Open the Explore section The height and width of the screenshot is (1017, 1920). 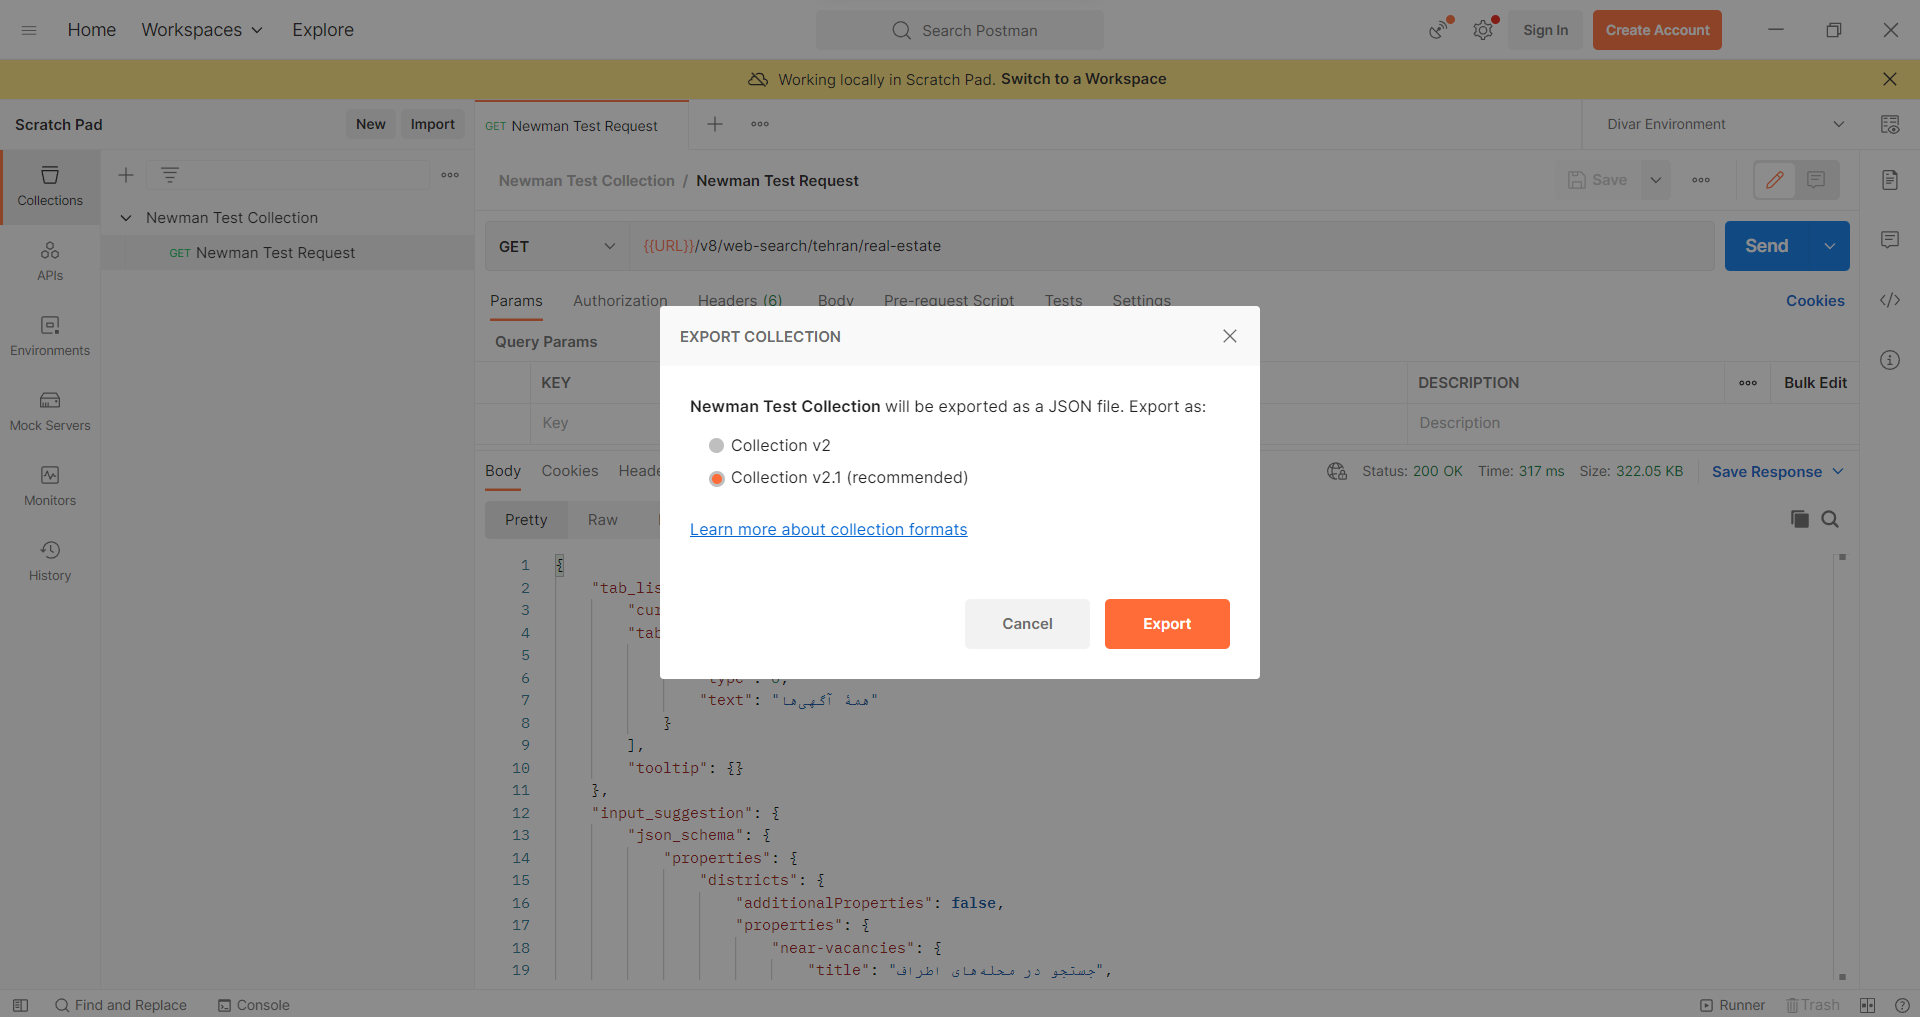point(323,30)
